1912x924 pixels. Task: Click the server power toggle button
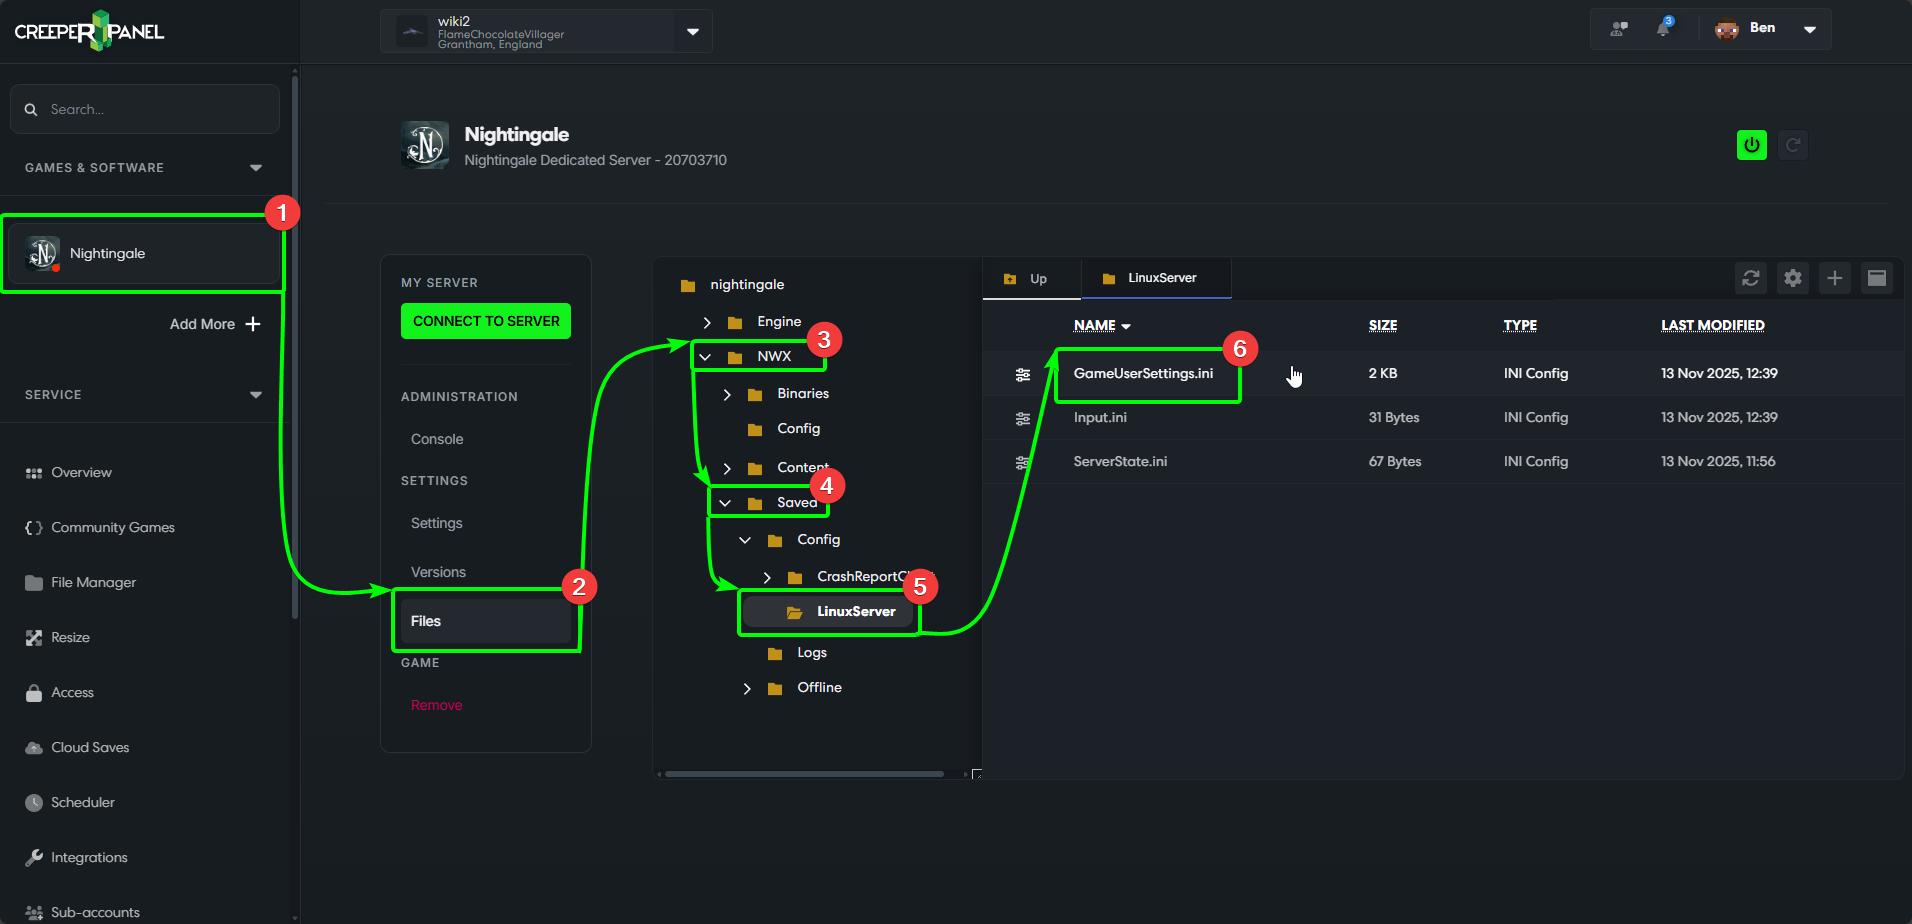point(1751,144)
